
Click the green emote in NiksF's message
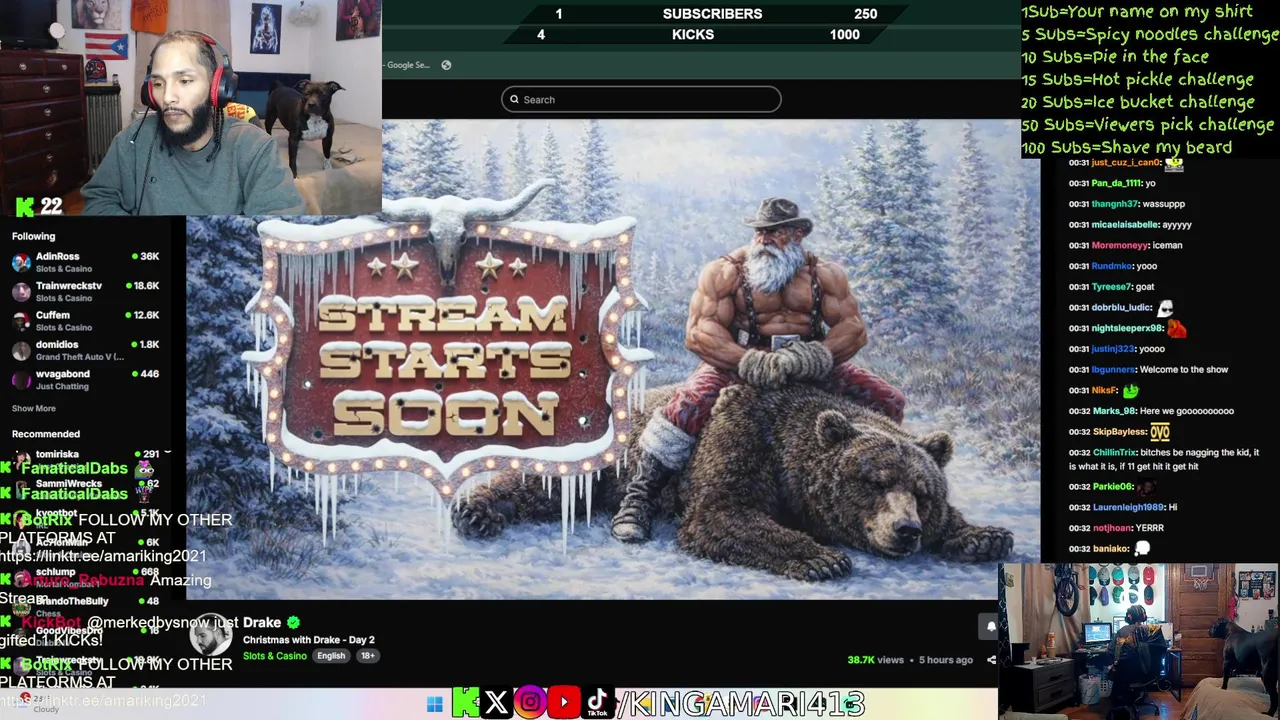pos(1130,391)
